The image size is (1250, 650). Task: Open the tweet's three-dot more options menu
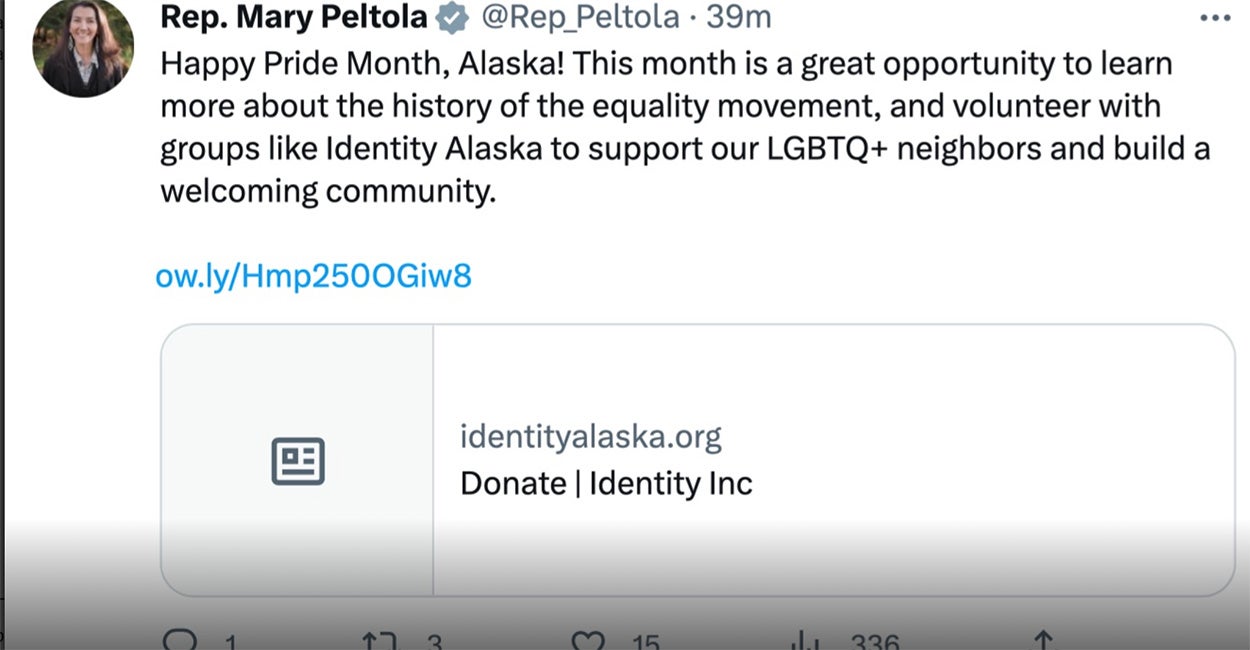1215,18
